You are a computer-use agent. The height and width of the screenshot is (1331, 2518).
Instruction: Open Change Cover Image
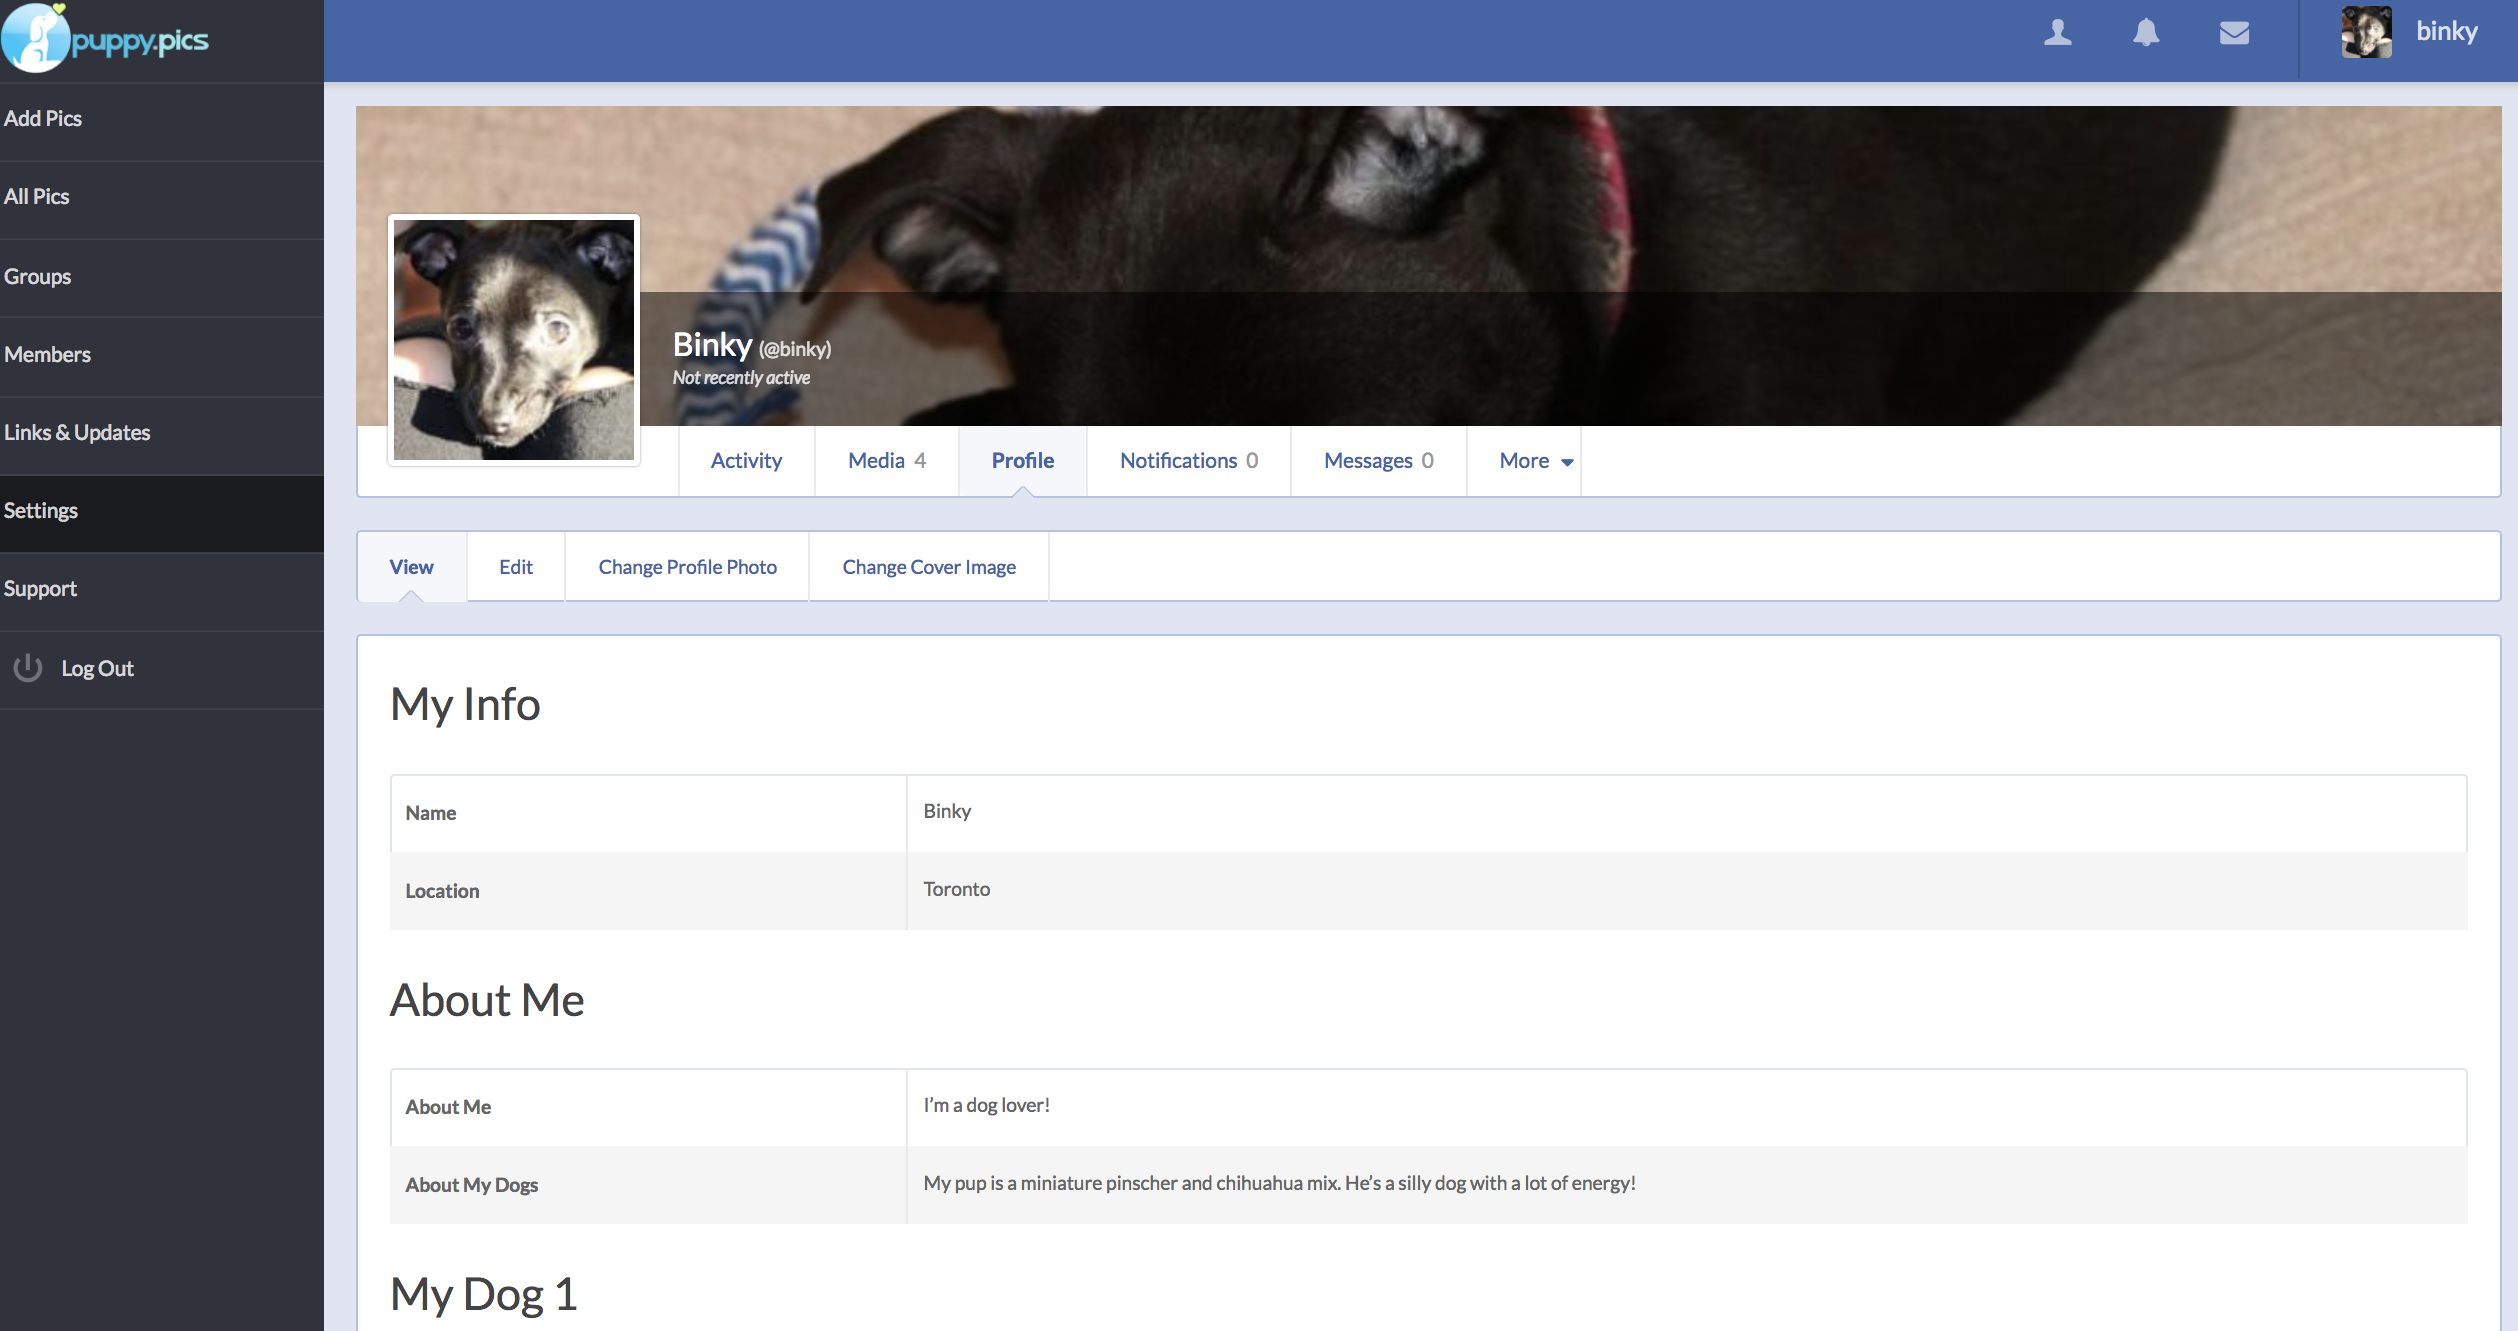929,567
